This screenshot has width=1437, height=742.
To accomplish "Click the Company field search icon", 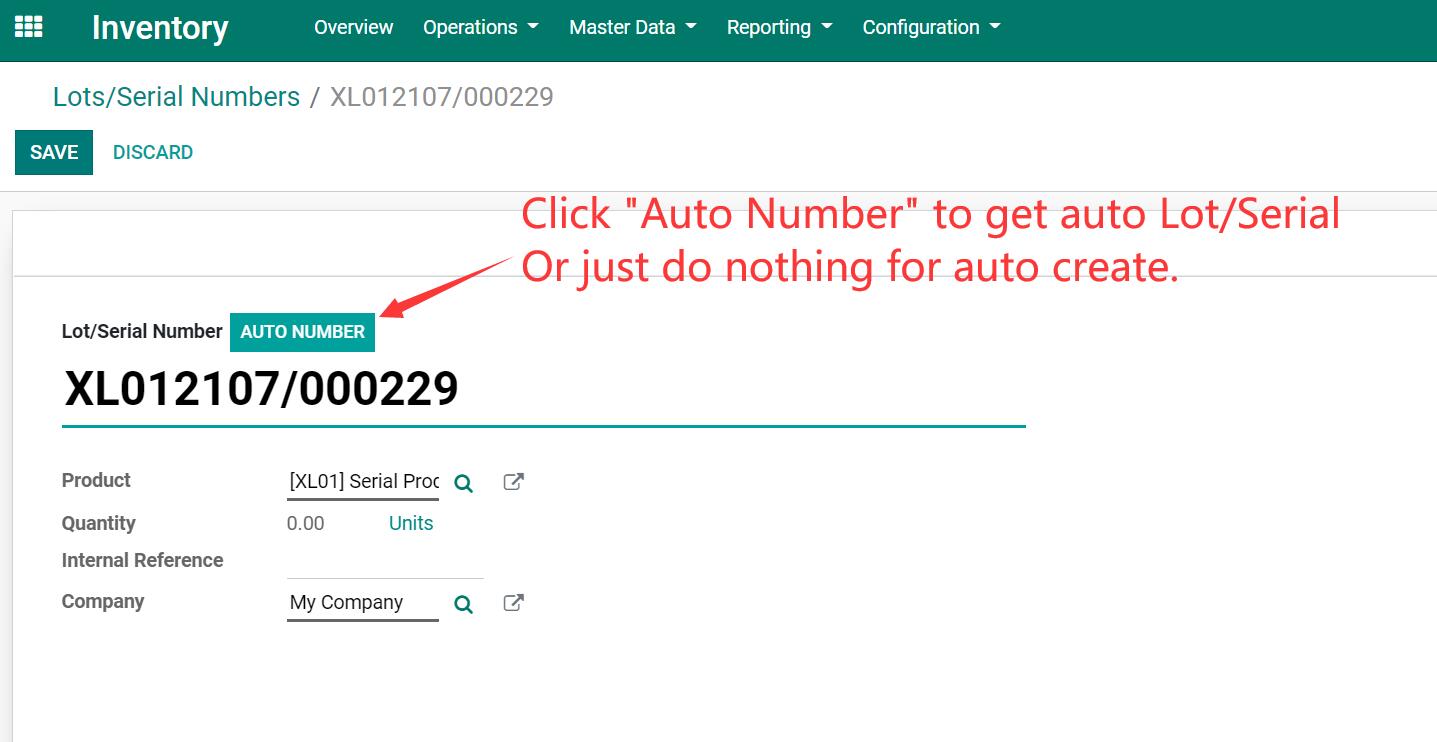I will tap(463, 604).
